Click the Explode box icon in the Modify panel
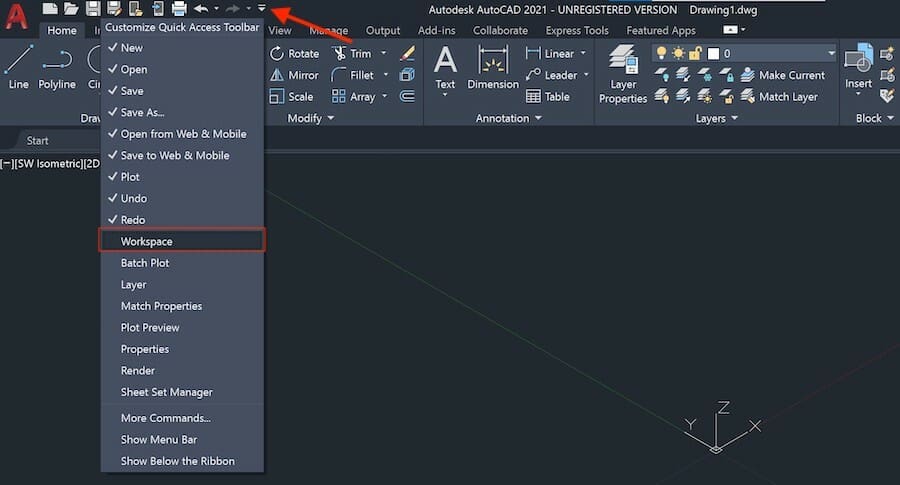The height and width of the screenshot is (485, 900). point(408,75)
